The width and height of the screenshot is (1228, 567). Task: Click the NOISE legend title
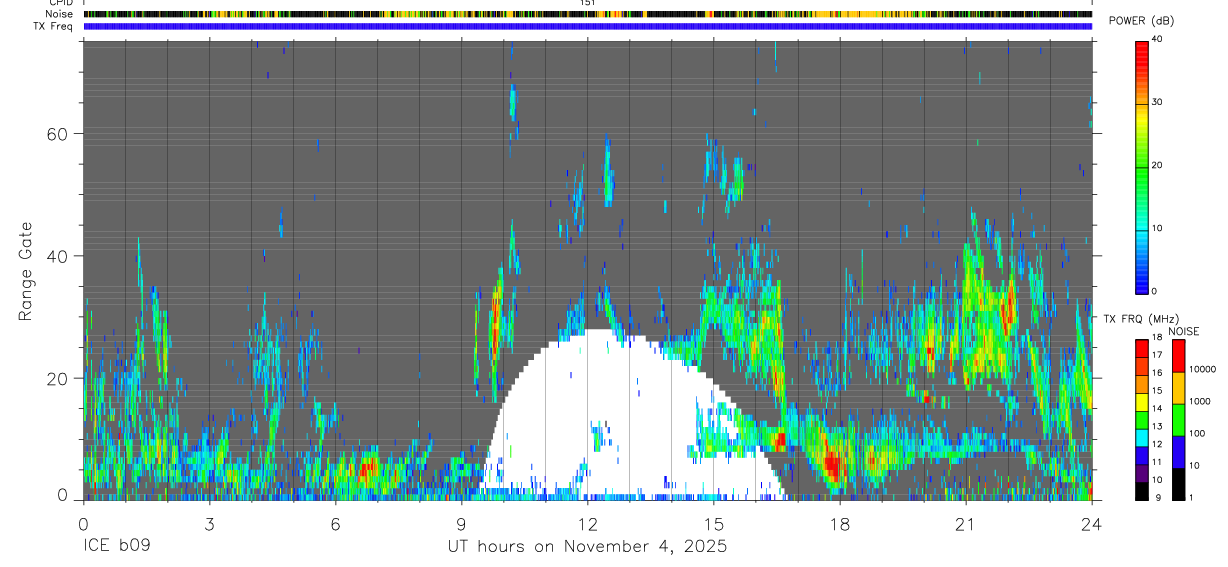tap(1184, 331)
